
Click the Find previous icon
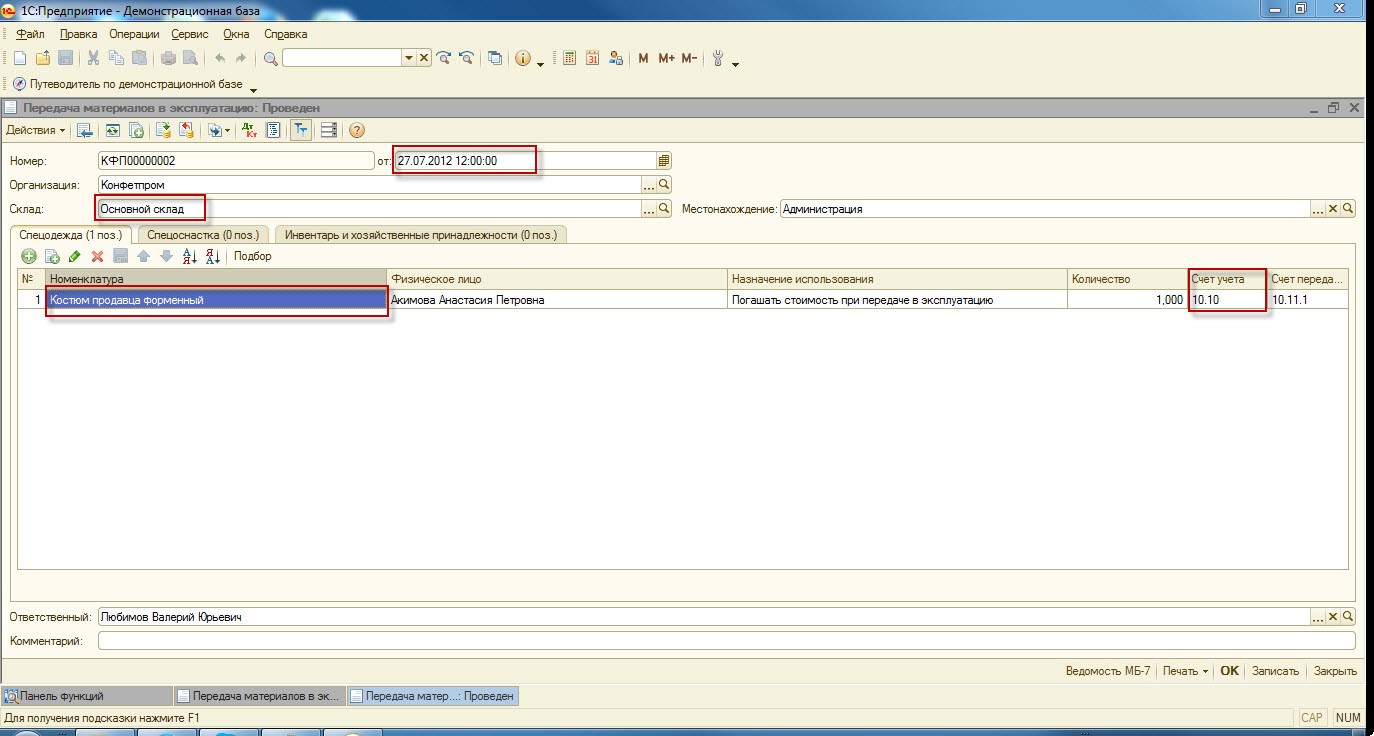466,58
